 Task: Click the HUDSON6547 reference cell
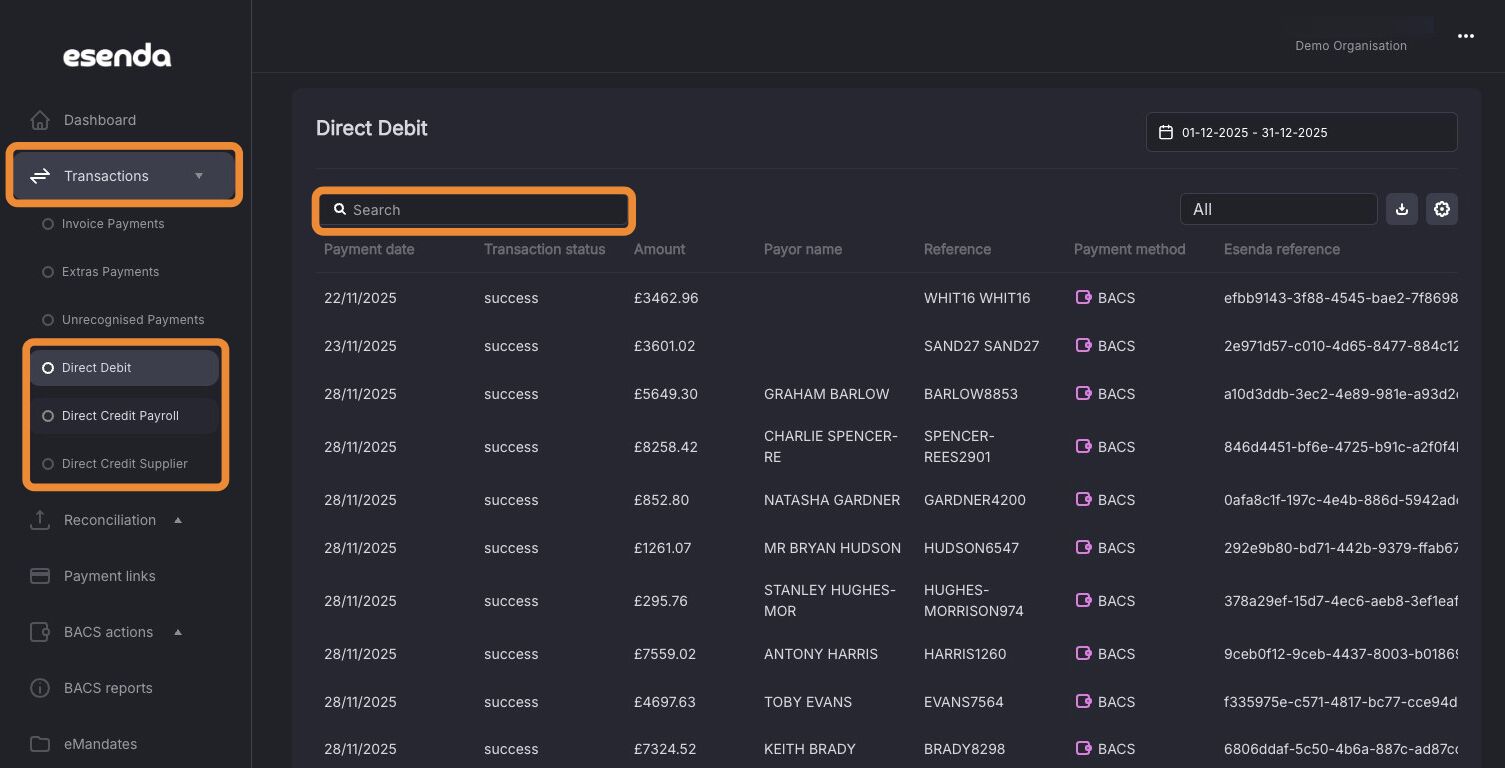click(972, 548)
